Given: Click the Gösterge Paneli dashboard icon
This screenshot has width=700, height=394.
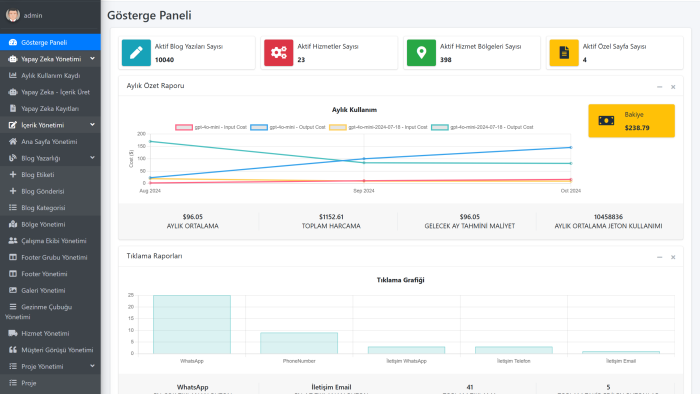Looking at the screenshot, I should click(12, 42).
